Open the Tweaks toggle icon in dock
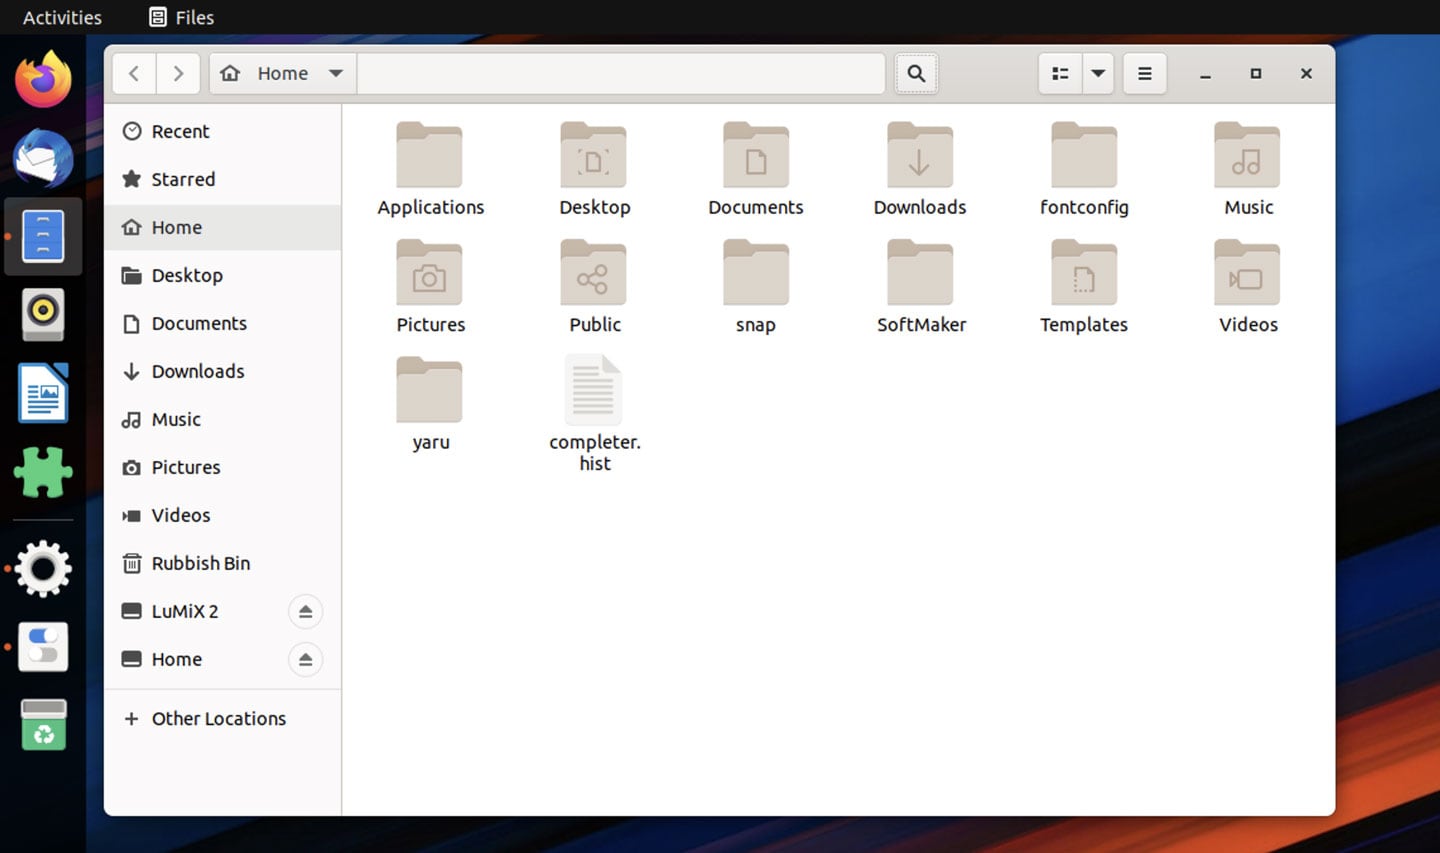 click(x=43, y=646)
